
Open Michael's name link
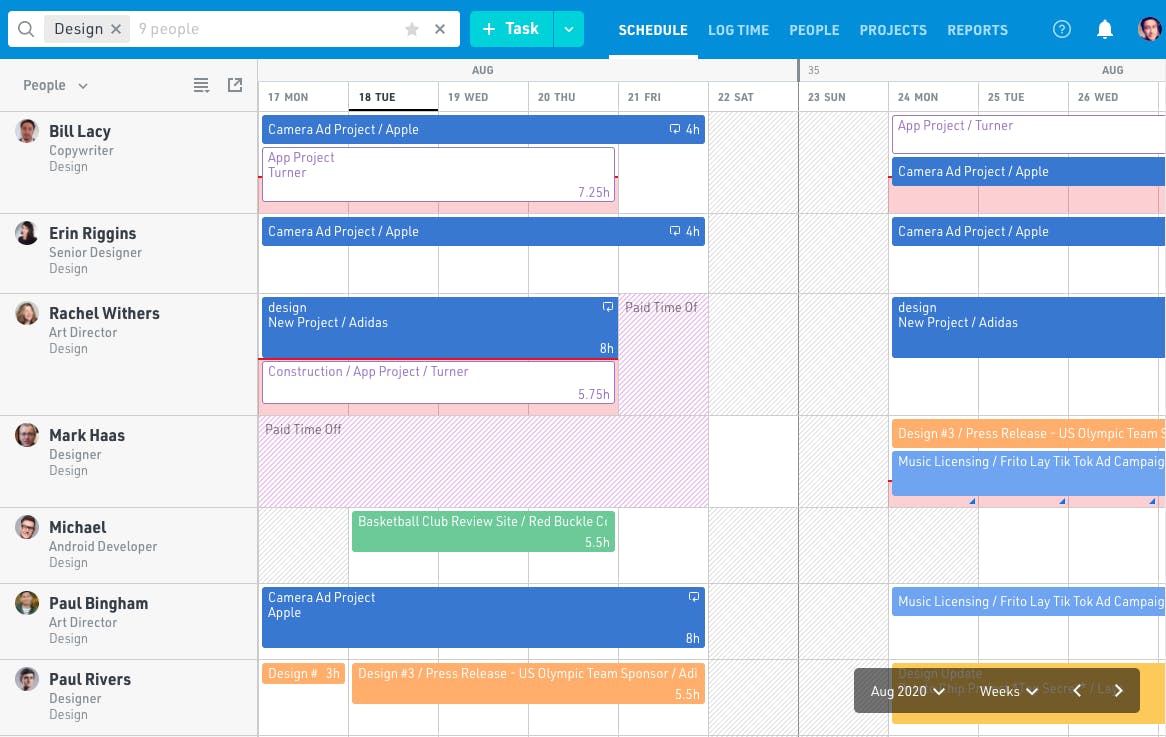(x=77, y=528)
